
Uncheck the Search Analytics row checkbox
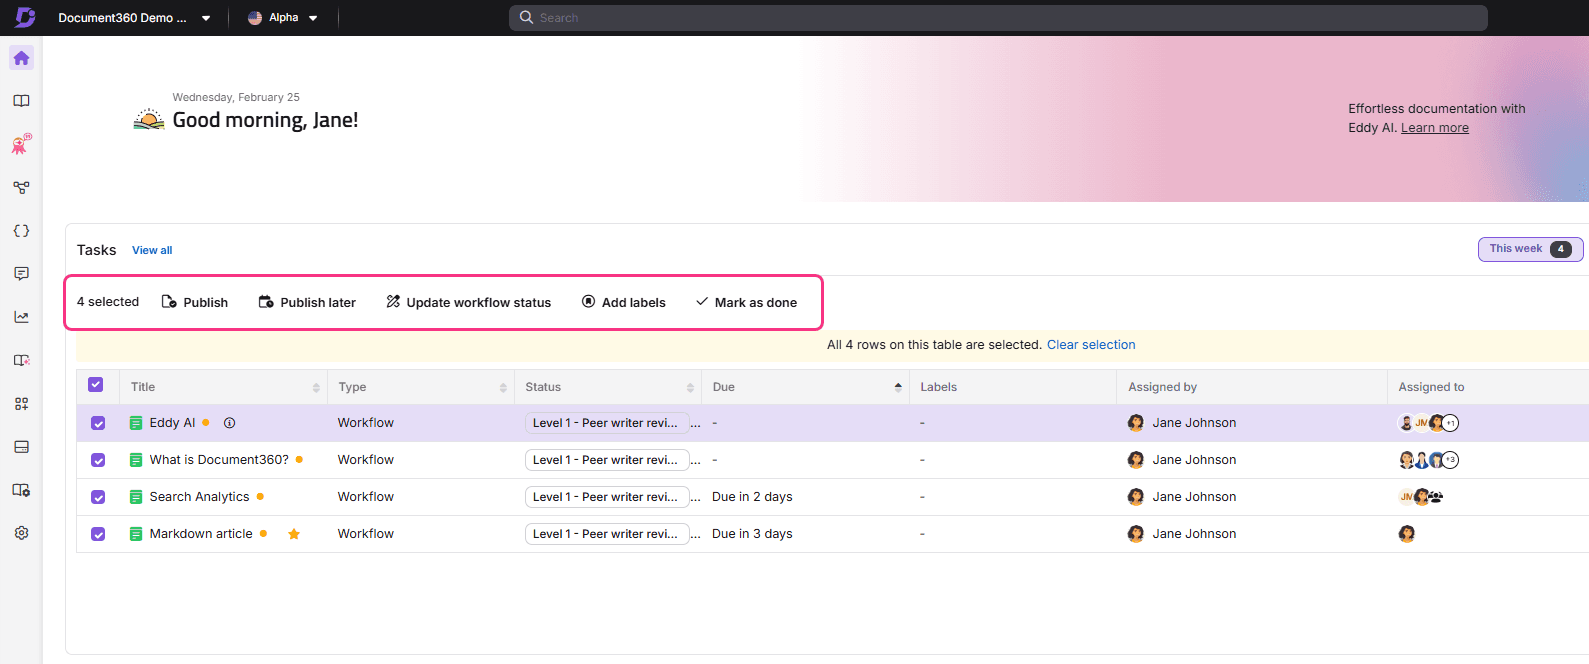click(x=98, y=497)
